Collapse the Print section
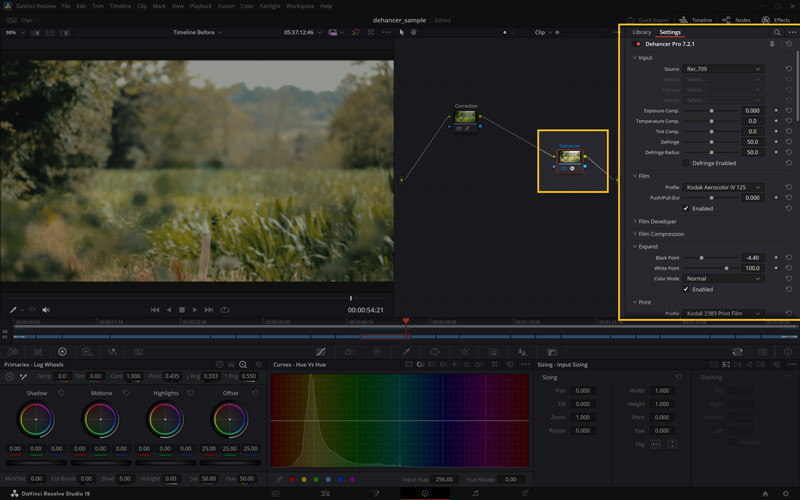 (642, 303)
